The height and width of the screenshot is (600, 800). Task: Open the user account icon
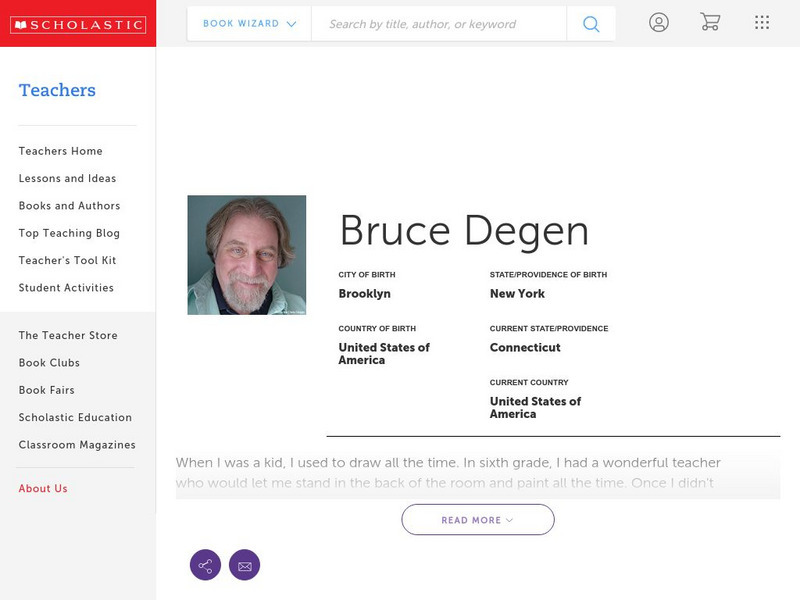click(x=659, y=22)
